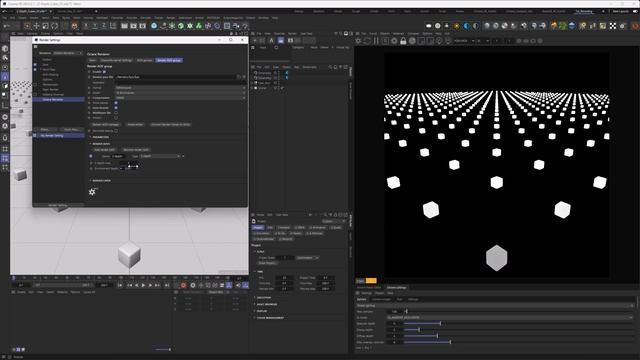Toggle the Enable checkbox in Render AOV group
The image size is (640, 360).
click(x=104, y=72)
